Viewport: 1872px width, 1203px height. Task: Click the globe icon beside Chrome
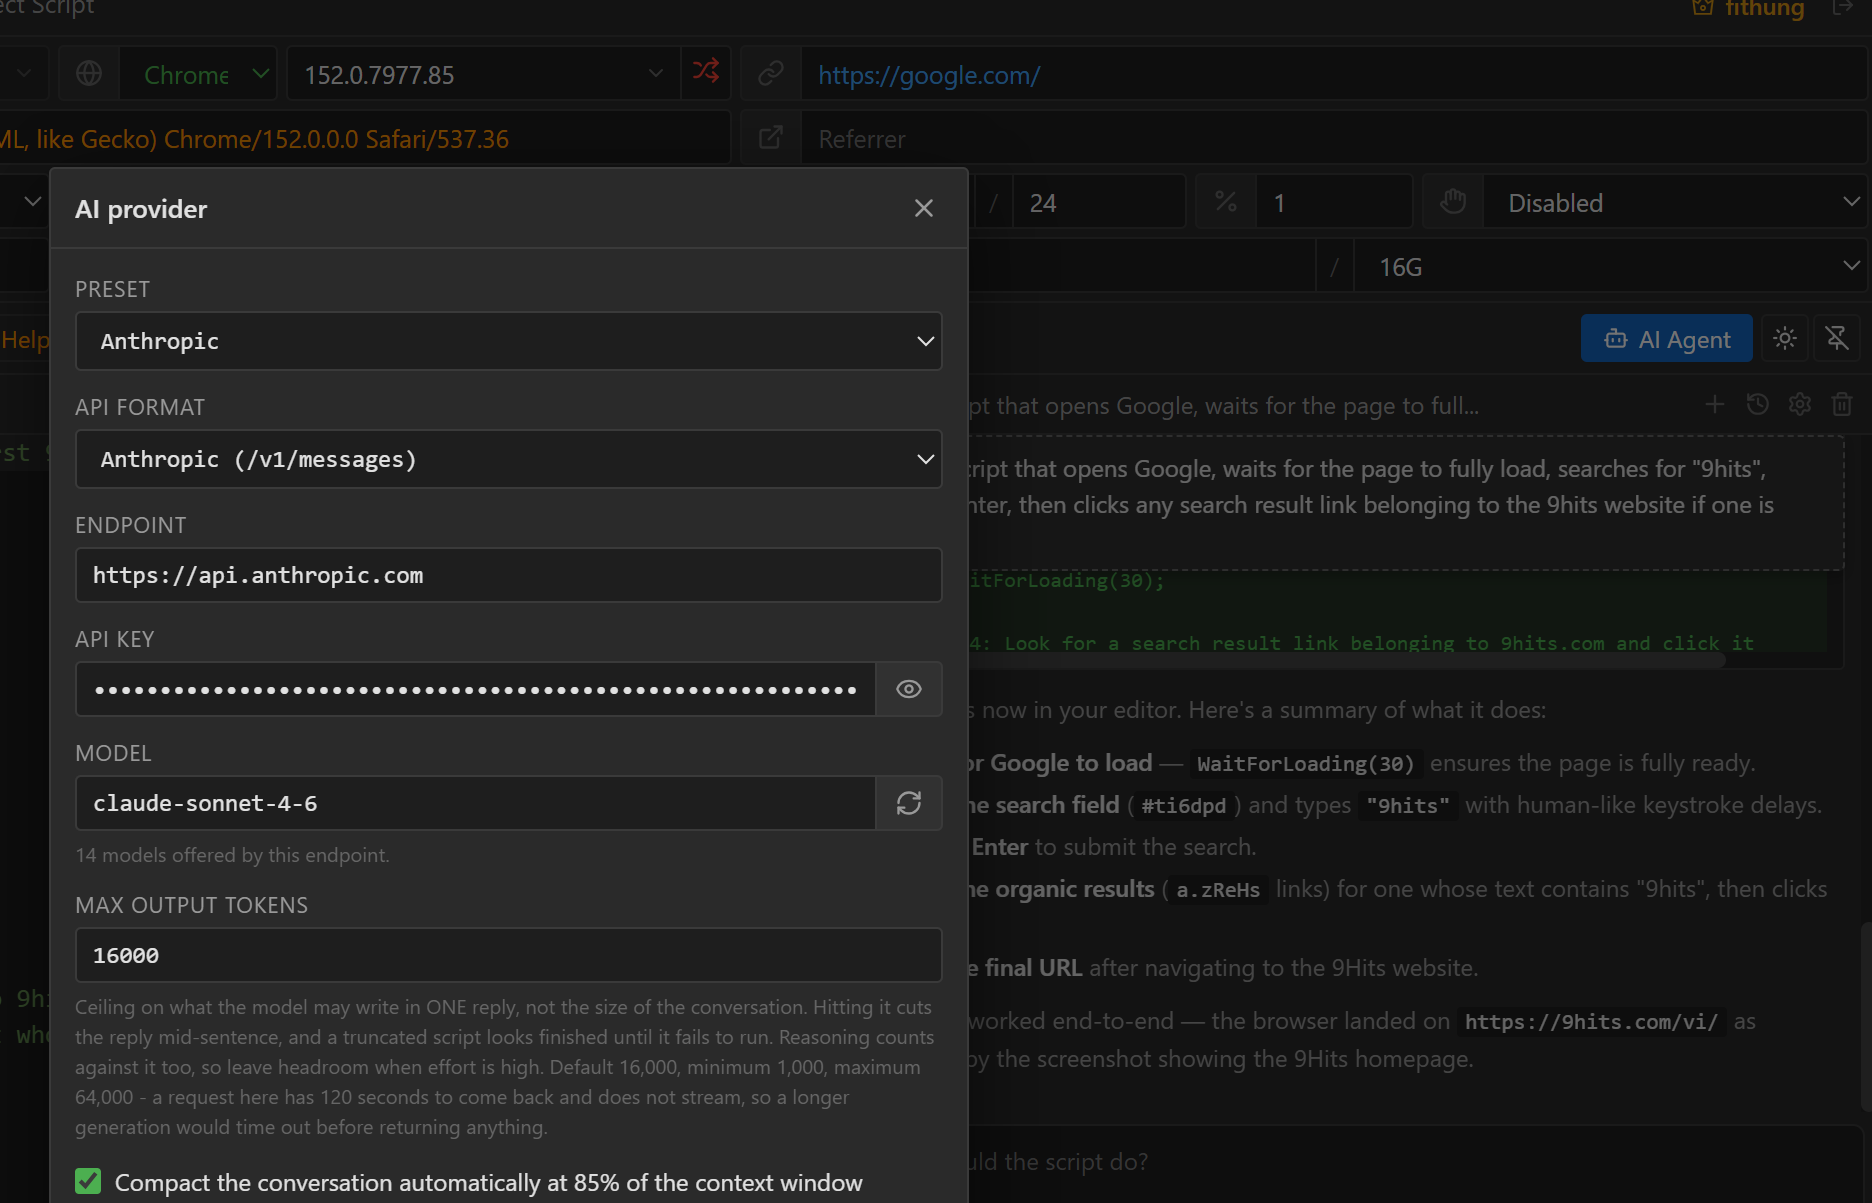[89, 73]
